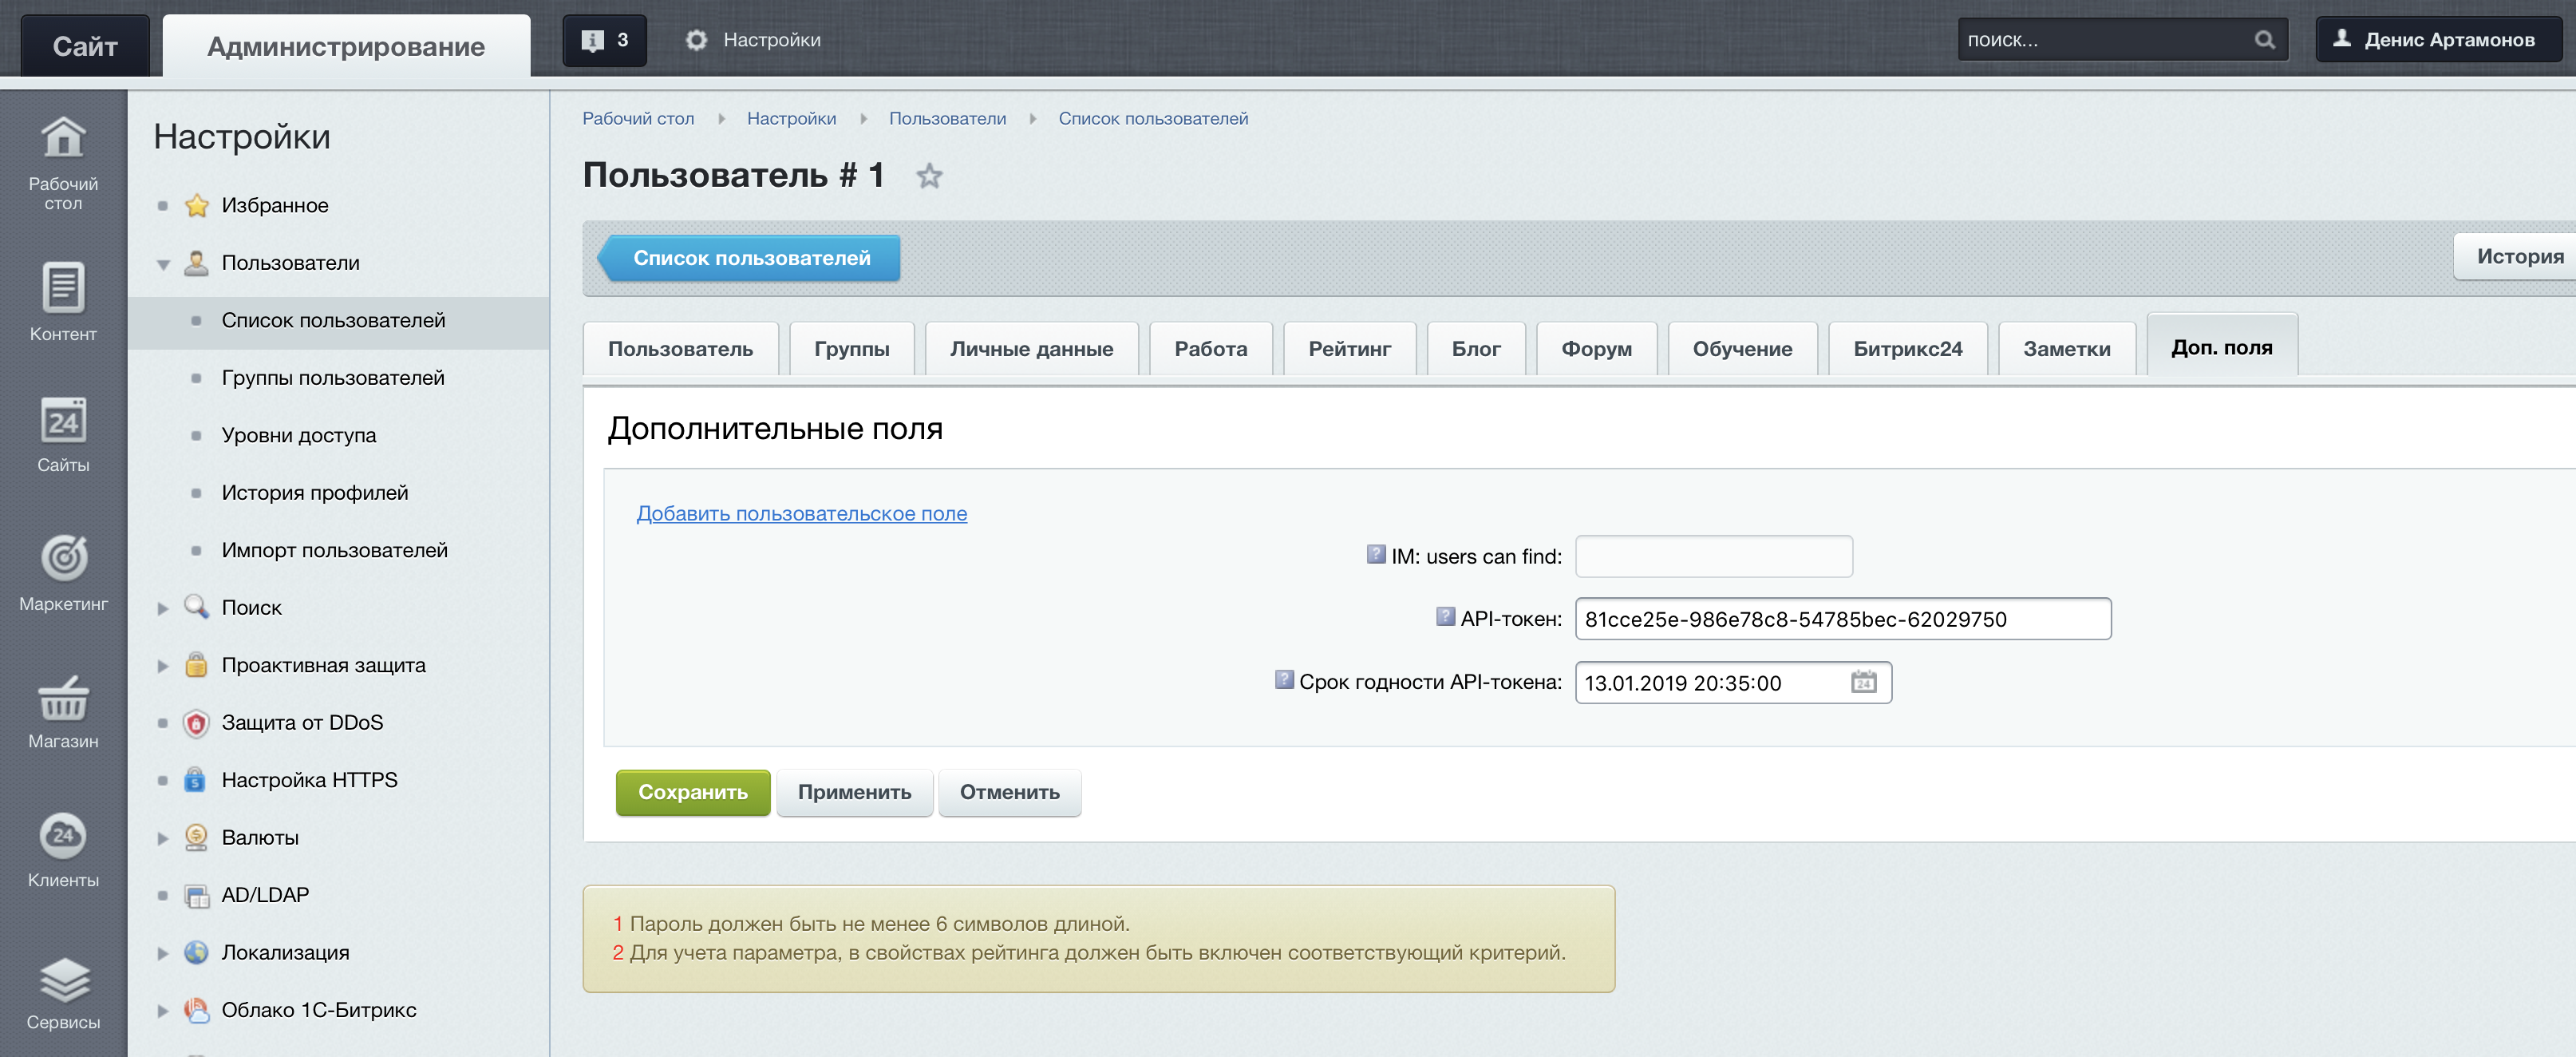
Task: Expand the Валюты tree item
Action: (163, 838)
